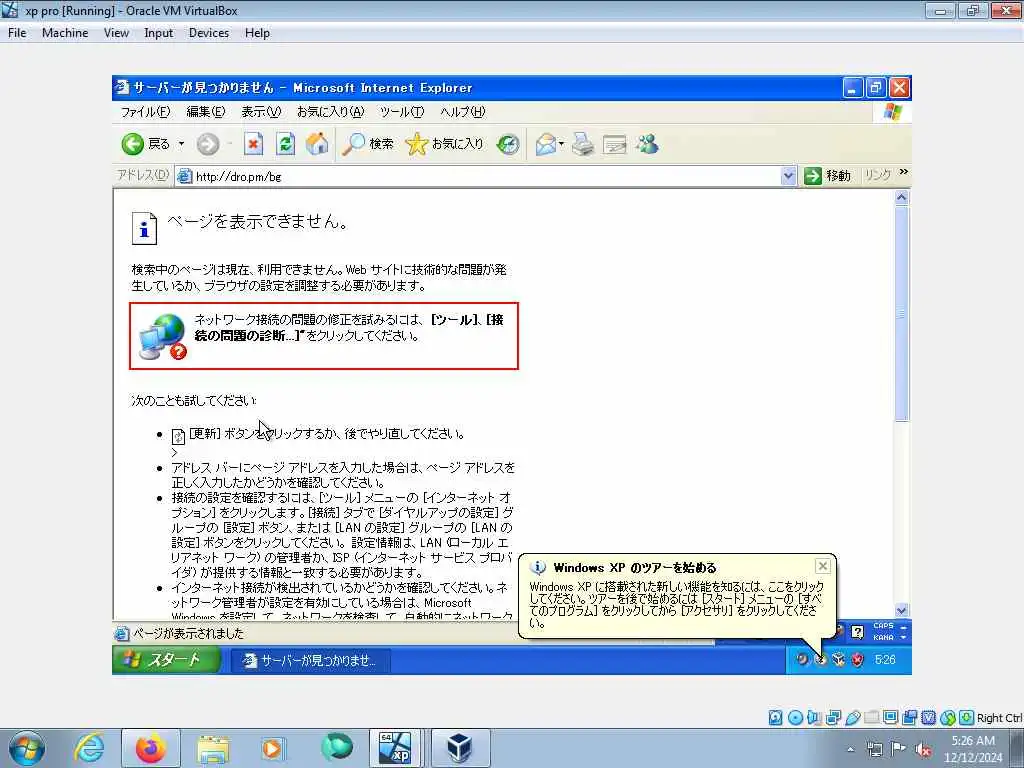Click the Windows 7 Start orb
This screenshot has width=1024, height=768.
tap(27, 749)
